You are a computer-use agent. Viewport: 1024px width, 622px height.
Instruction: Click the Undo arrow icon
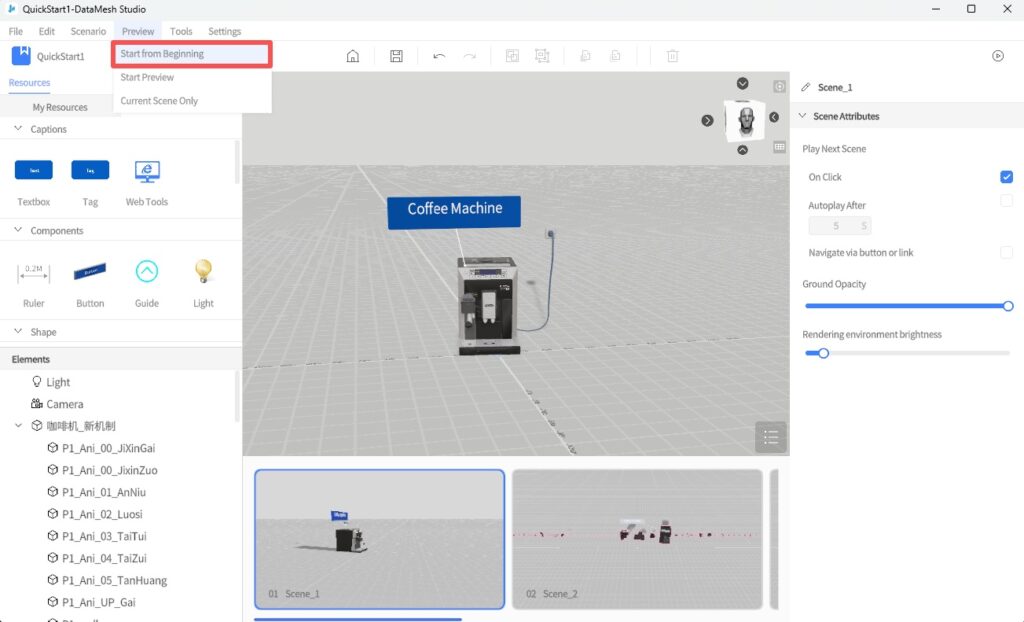coord(439,56)
